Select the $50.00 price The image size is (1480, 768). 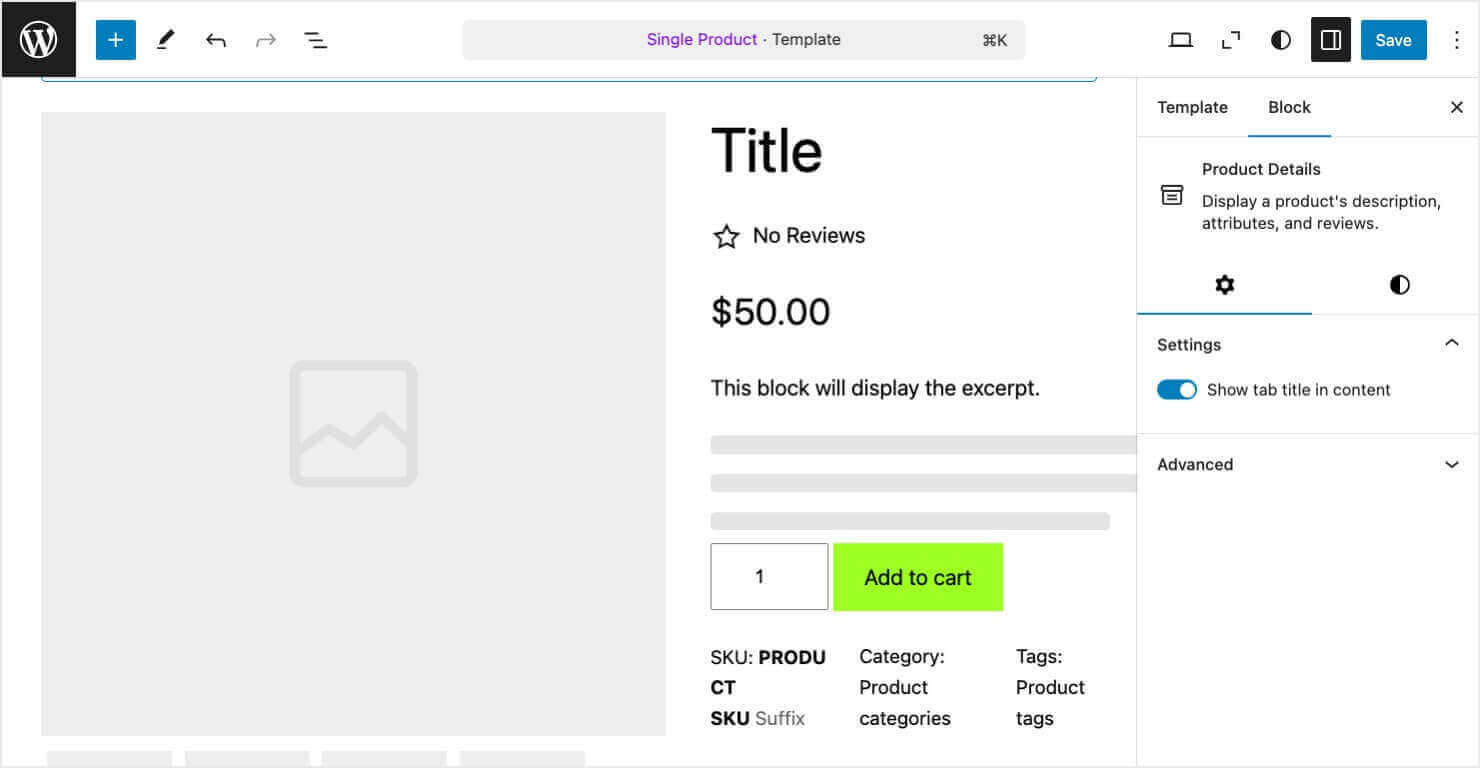pyautogui.click(x=770, y=312)
